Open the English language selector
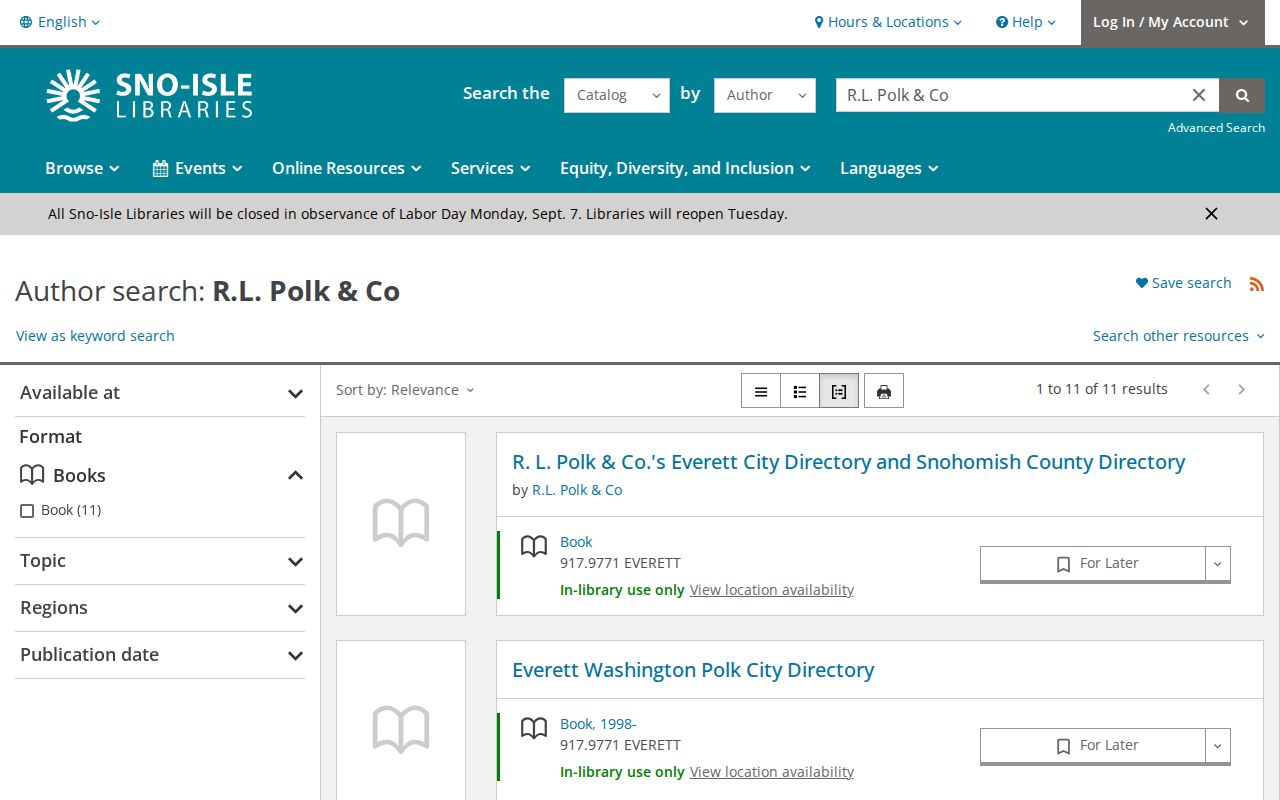This screenshot has width=1280, height=800. pos(60,22)
